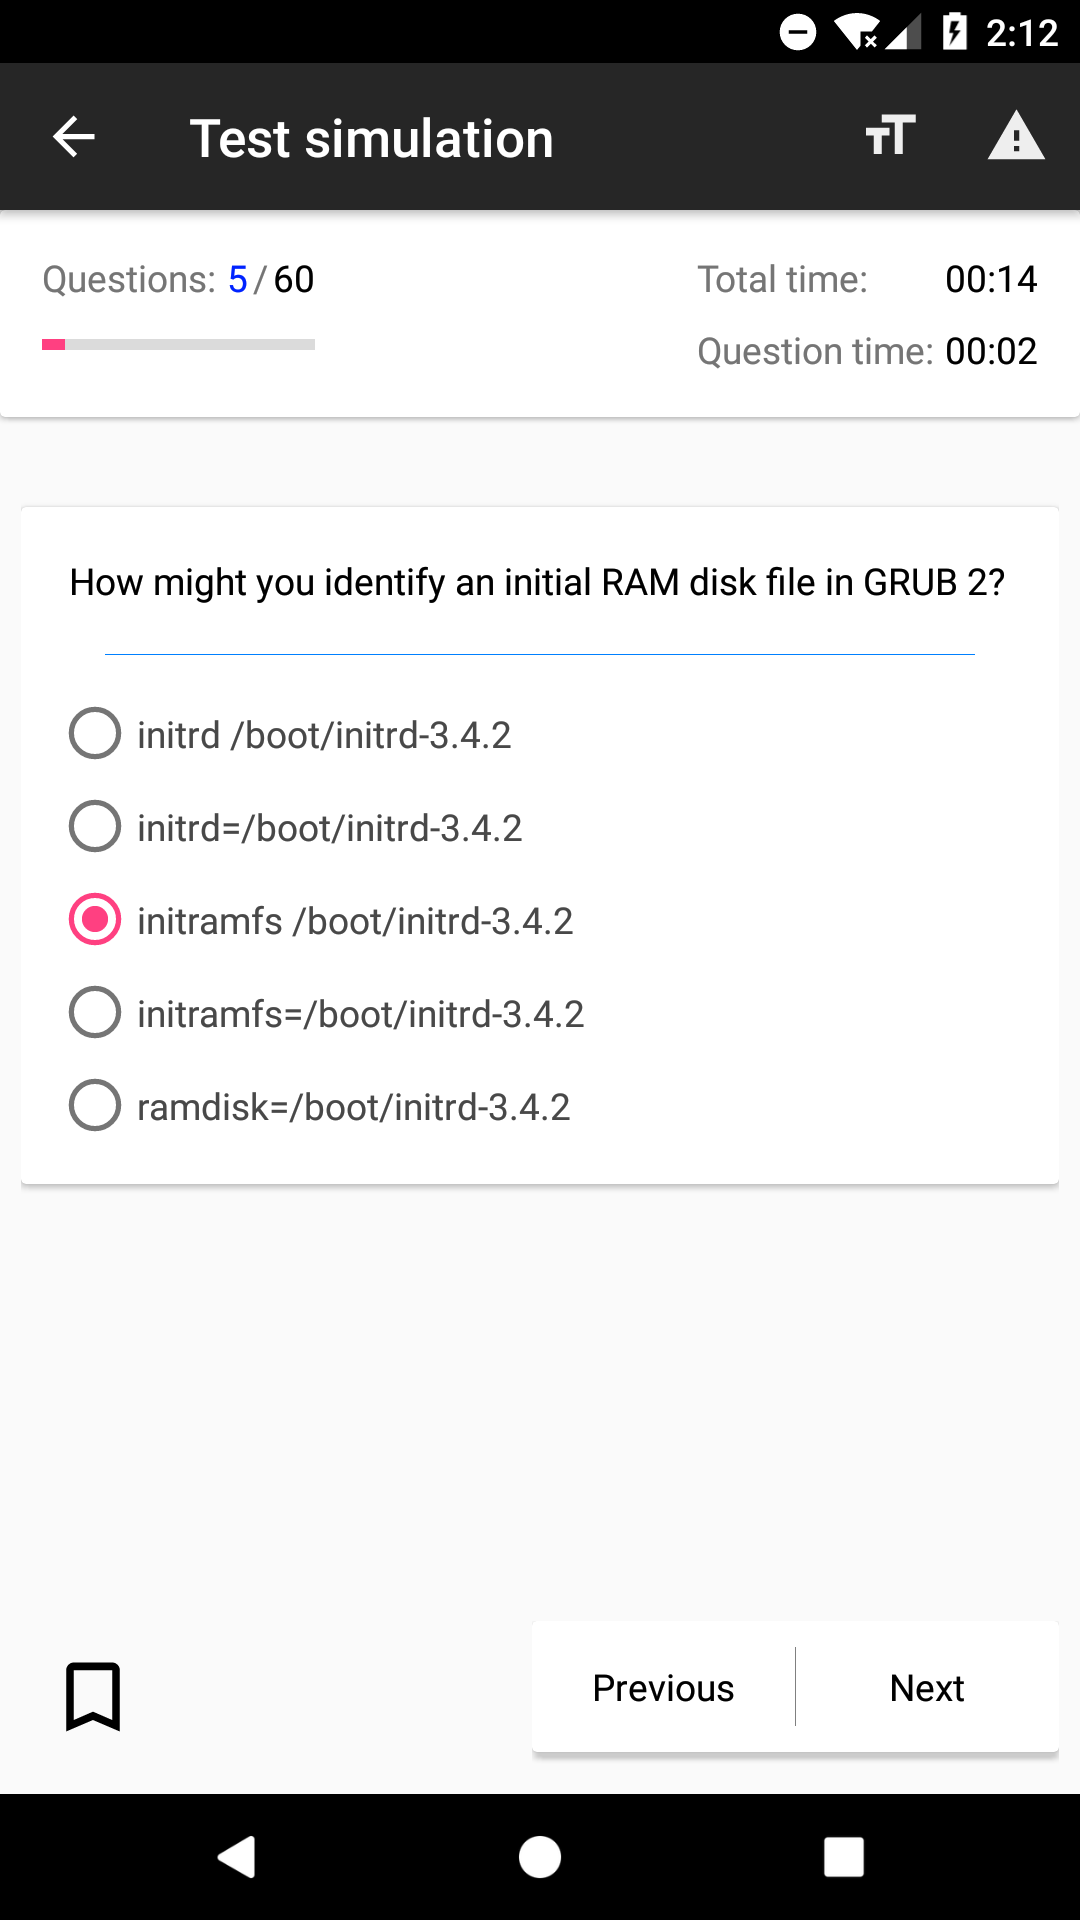Tap the Android back navigation button

pyautogui.click(x=237, y=1857)
